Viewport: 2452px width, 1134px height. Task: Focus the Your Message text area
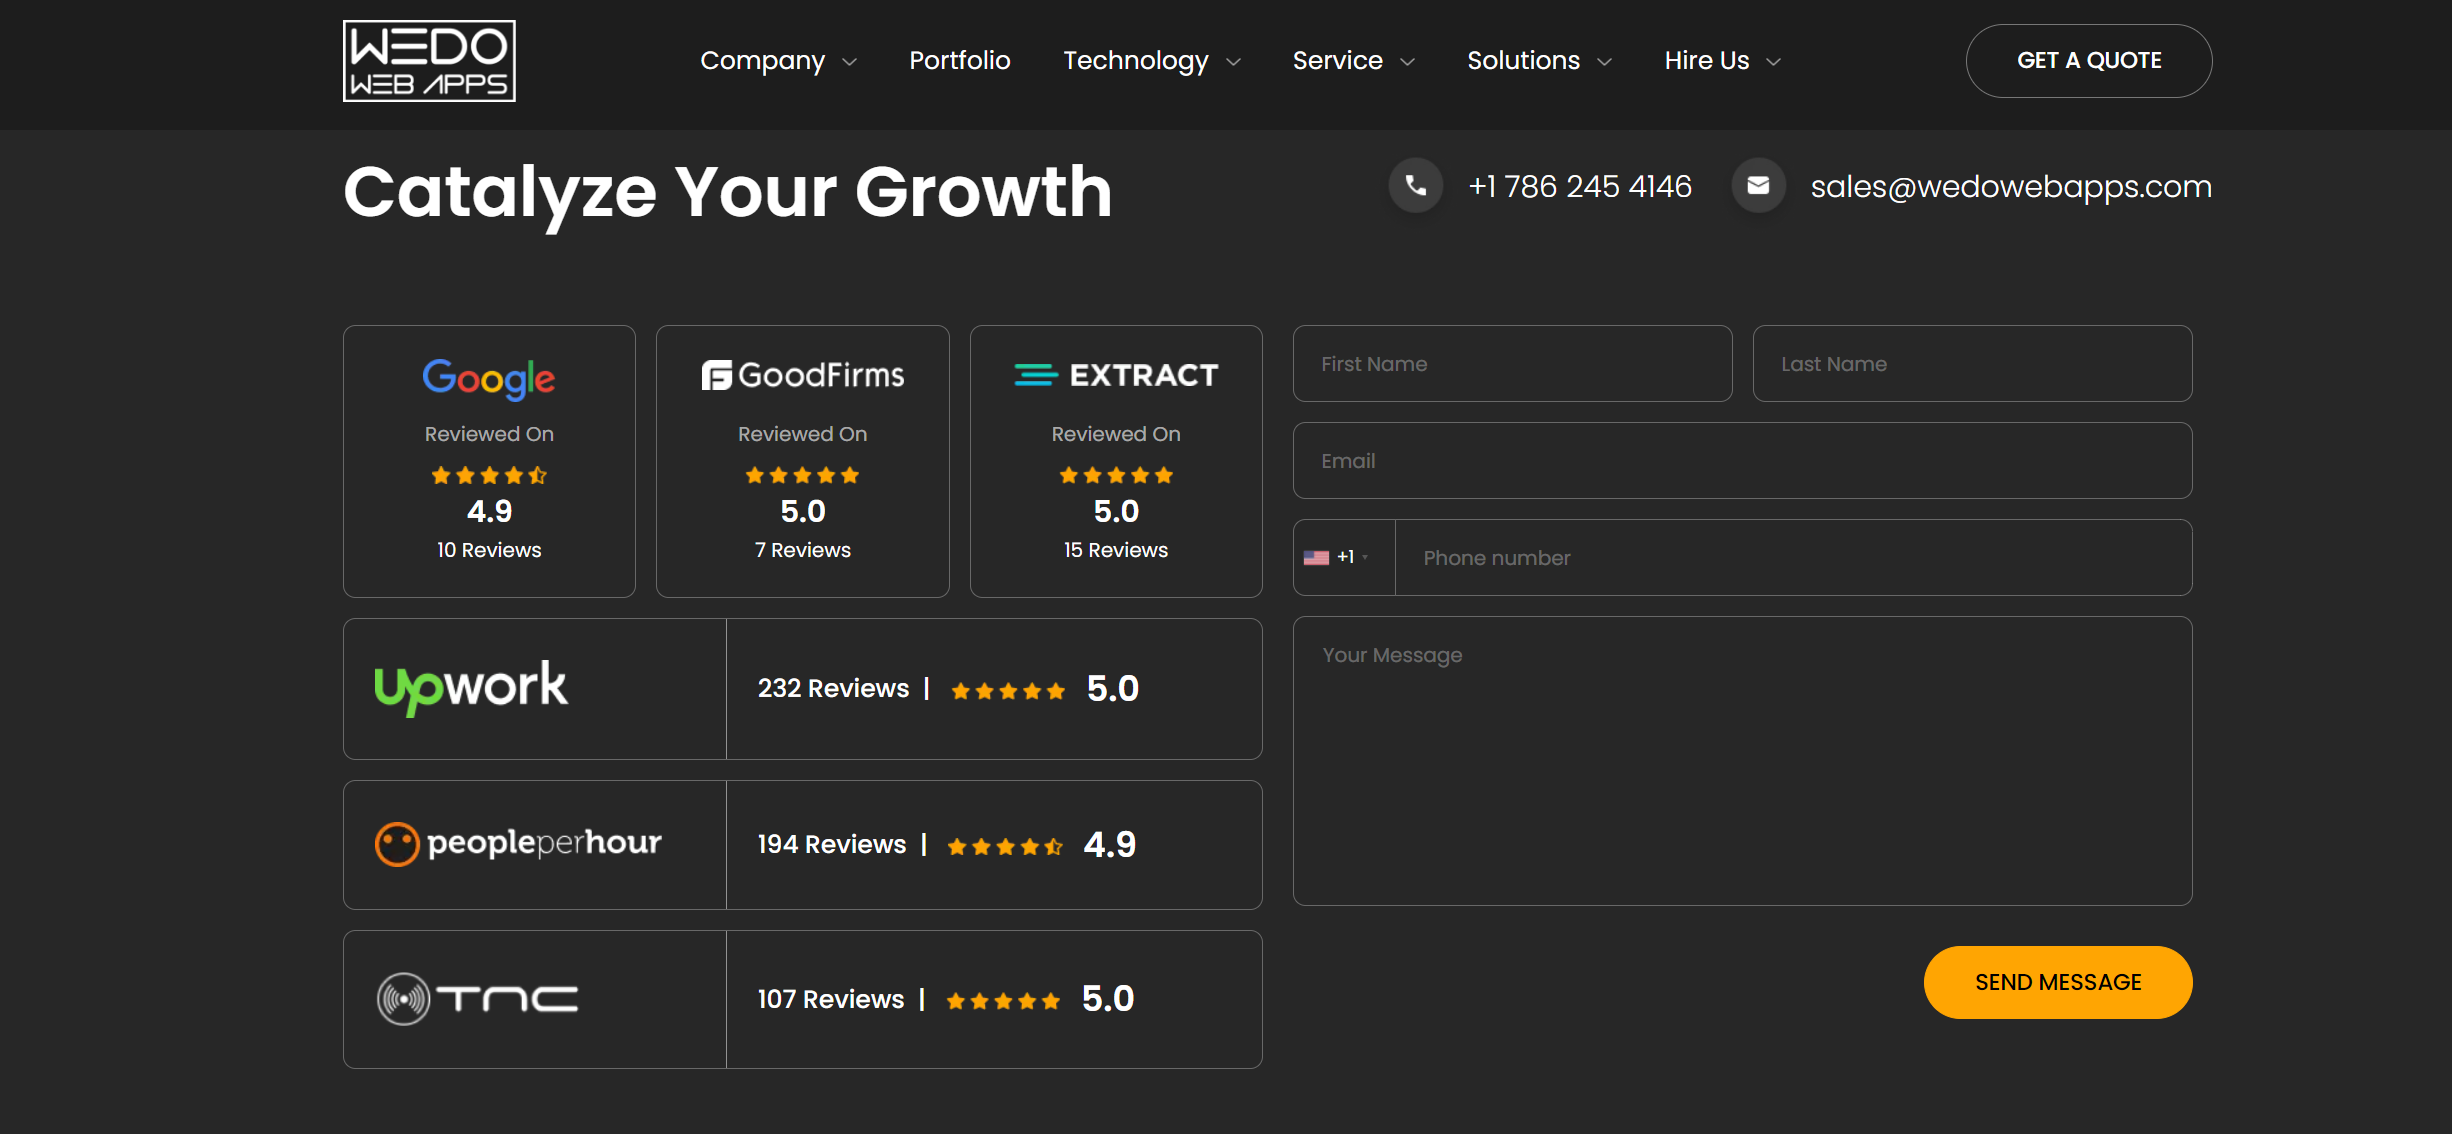[1743, 761]
